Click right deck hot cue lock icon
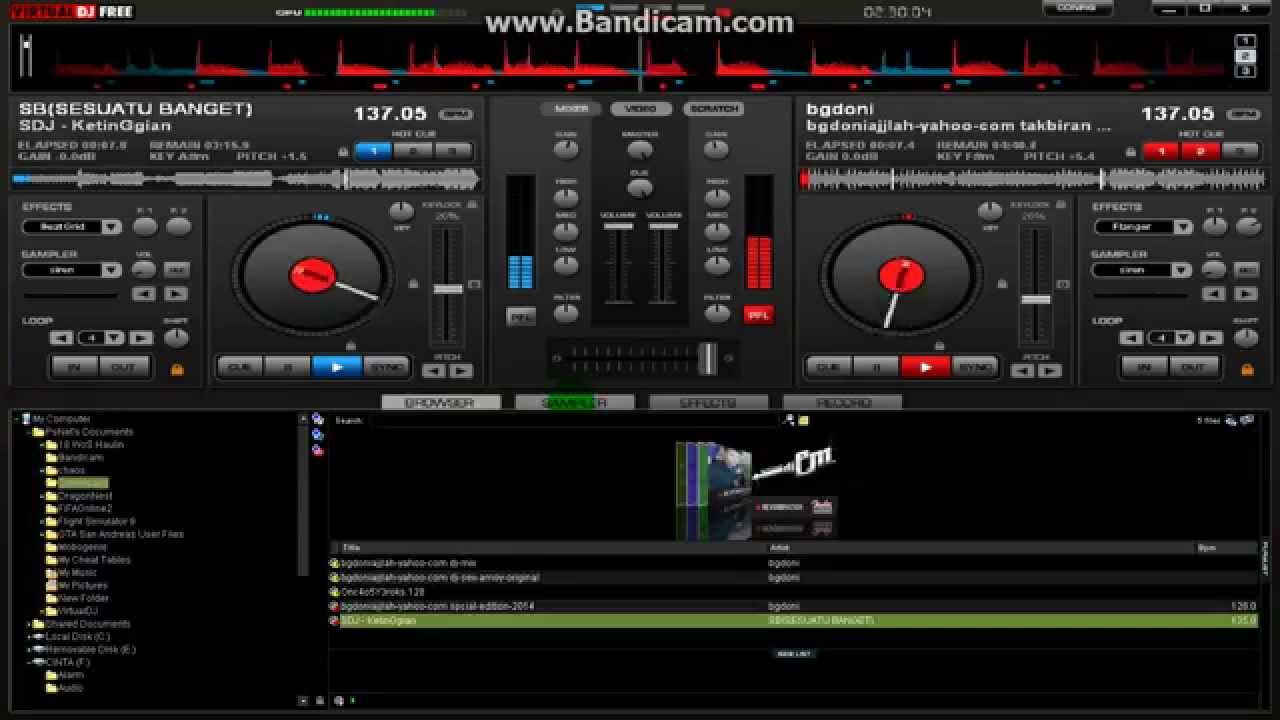This screenshot has height=720, width=1280. (x=1131, y=152)
